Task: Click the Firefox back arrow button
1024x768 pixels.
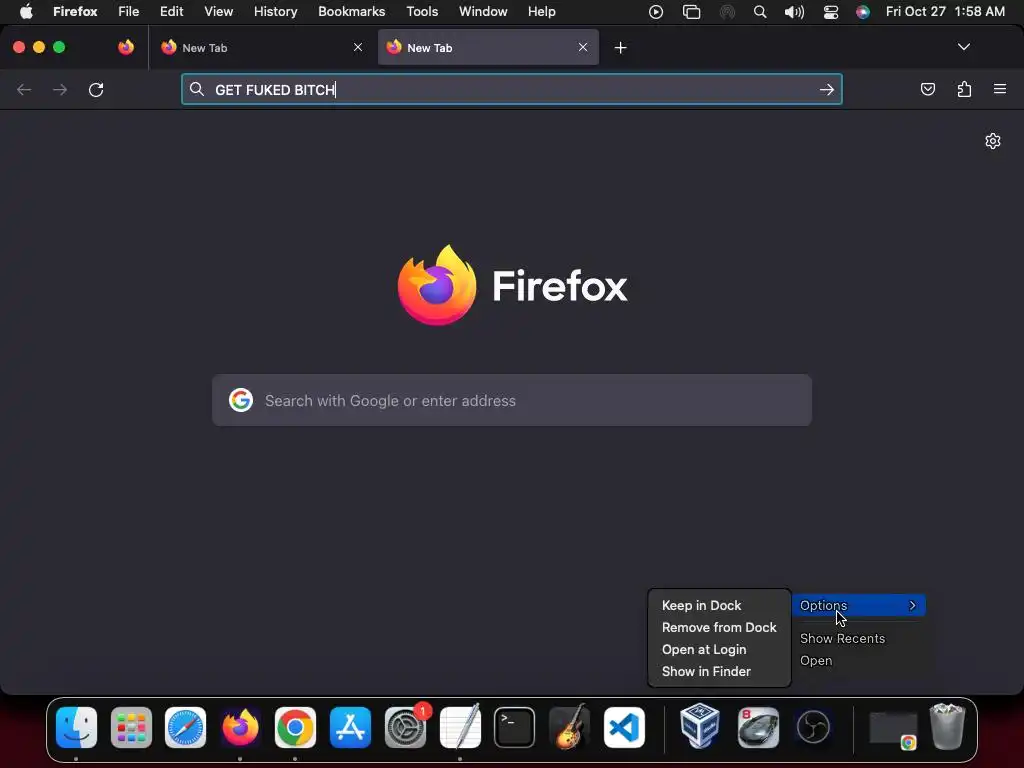Action: click(24, 89)
